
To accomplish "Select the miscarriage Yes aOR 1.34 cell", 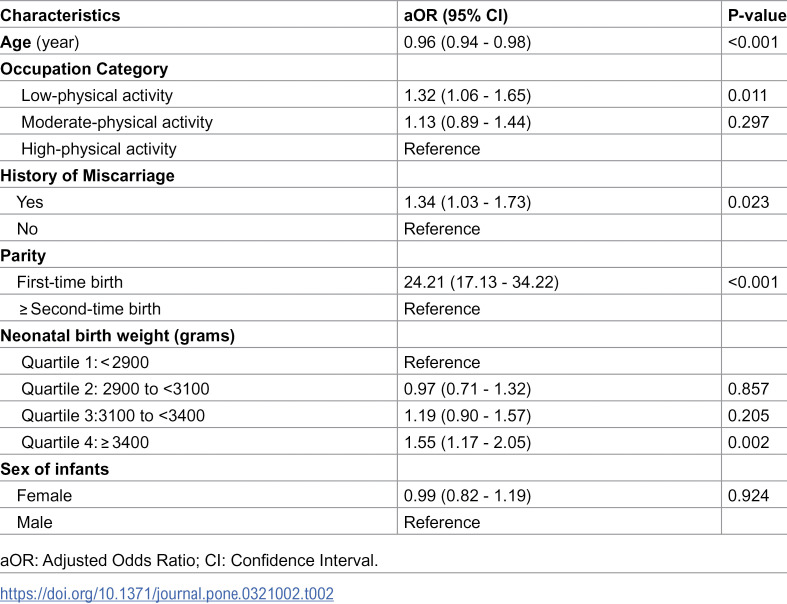I will (x=467, y=202).
